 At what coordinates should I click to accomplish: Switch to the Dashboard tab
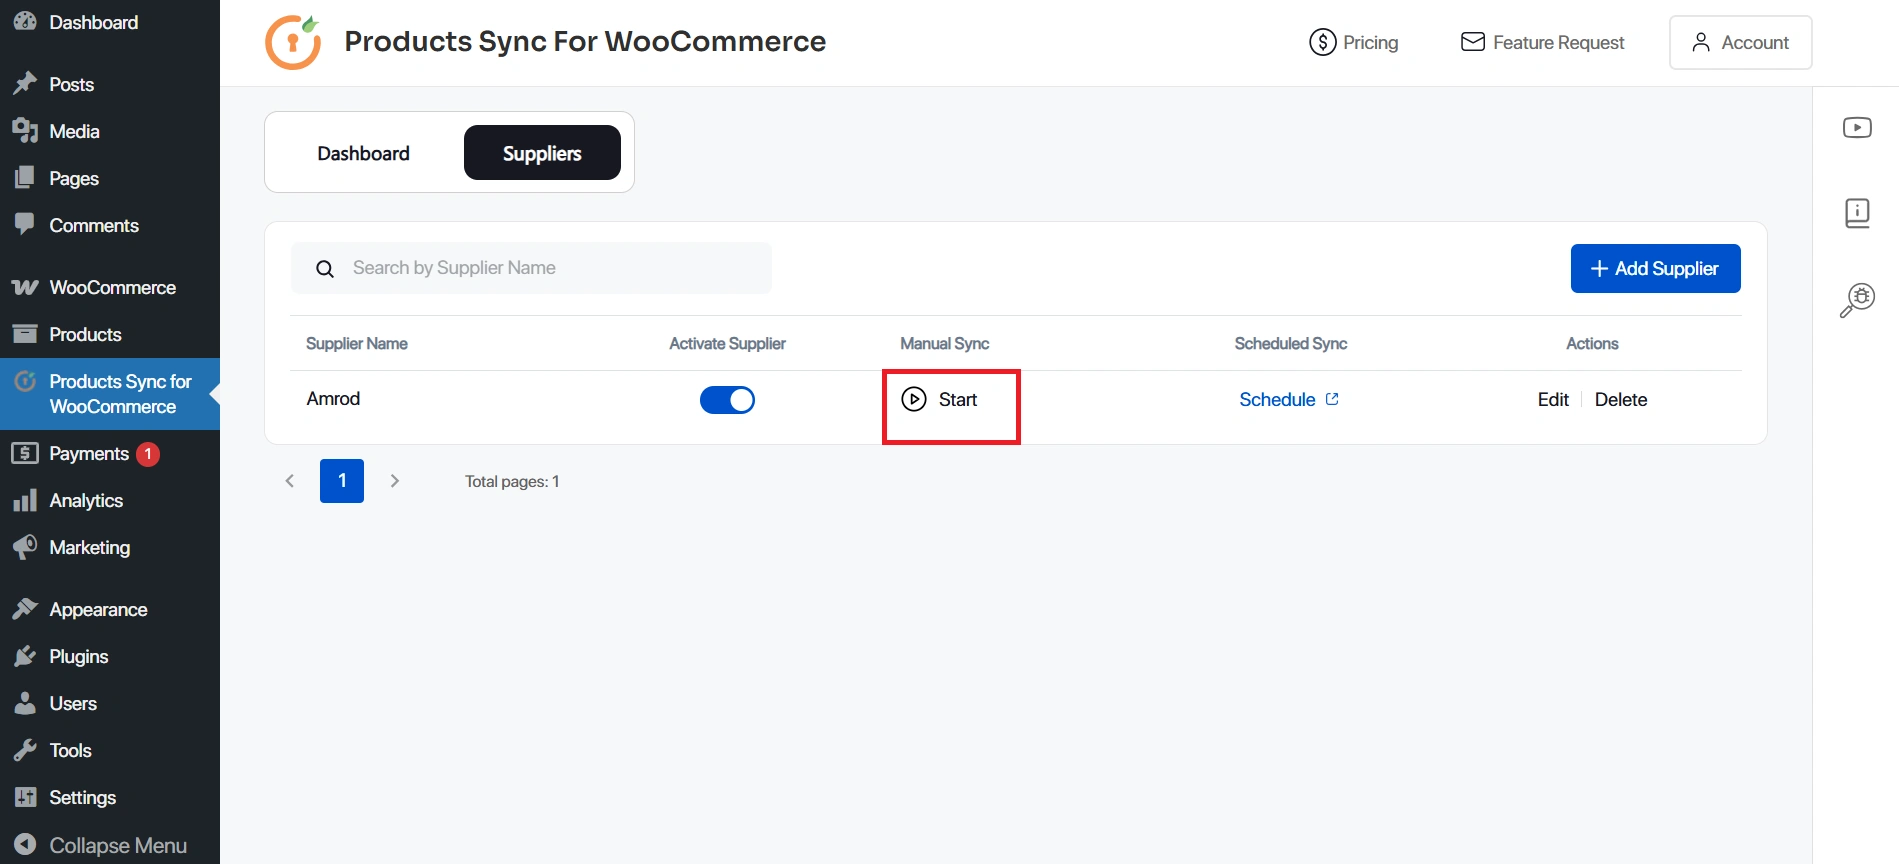point(363,153)
